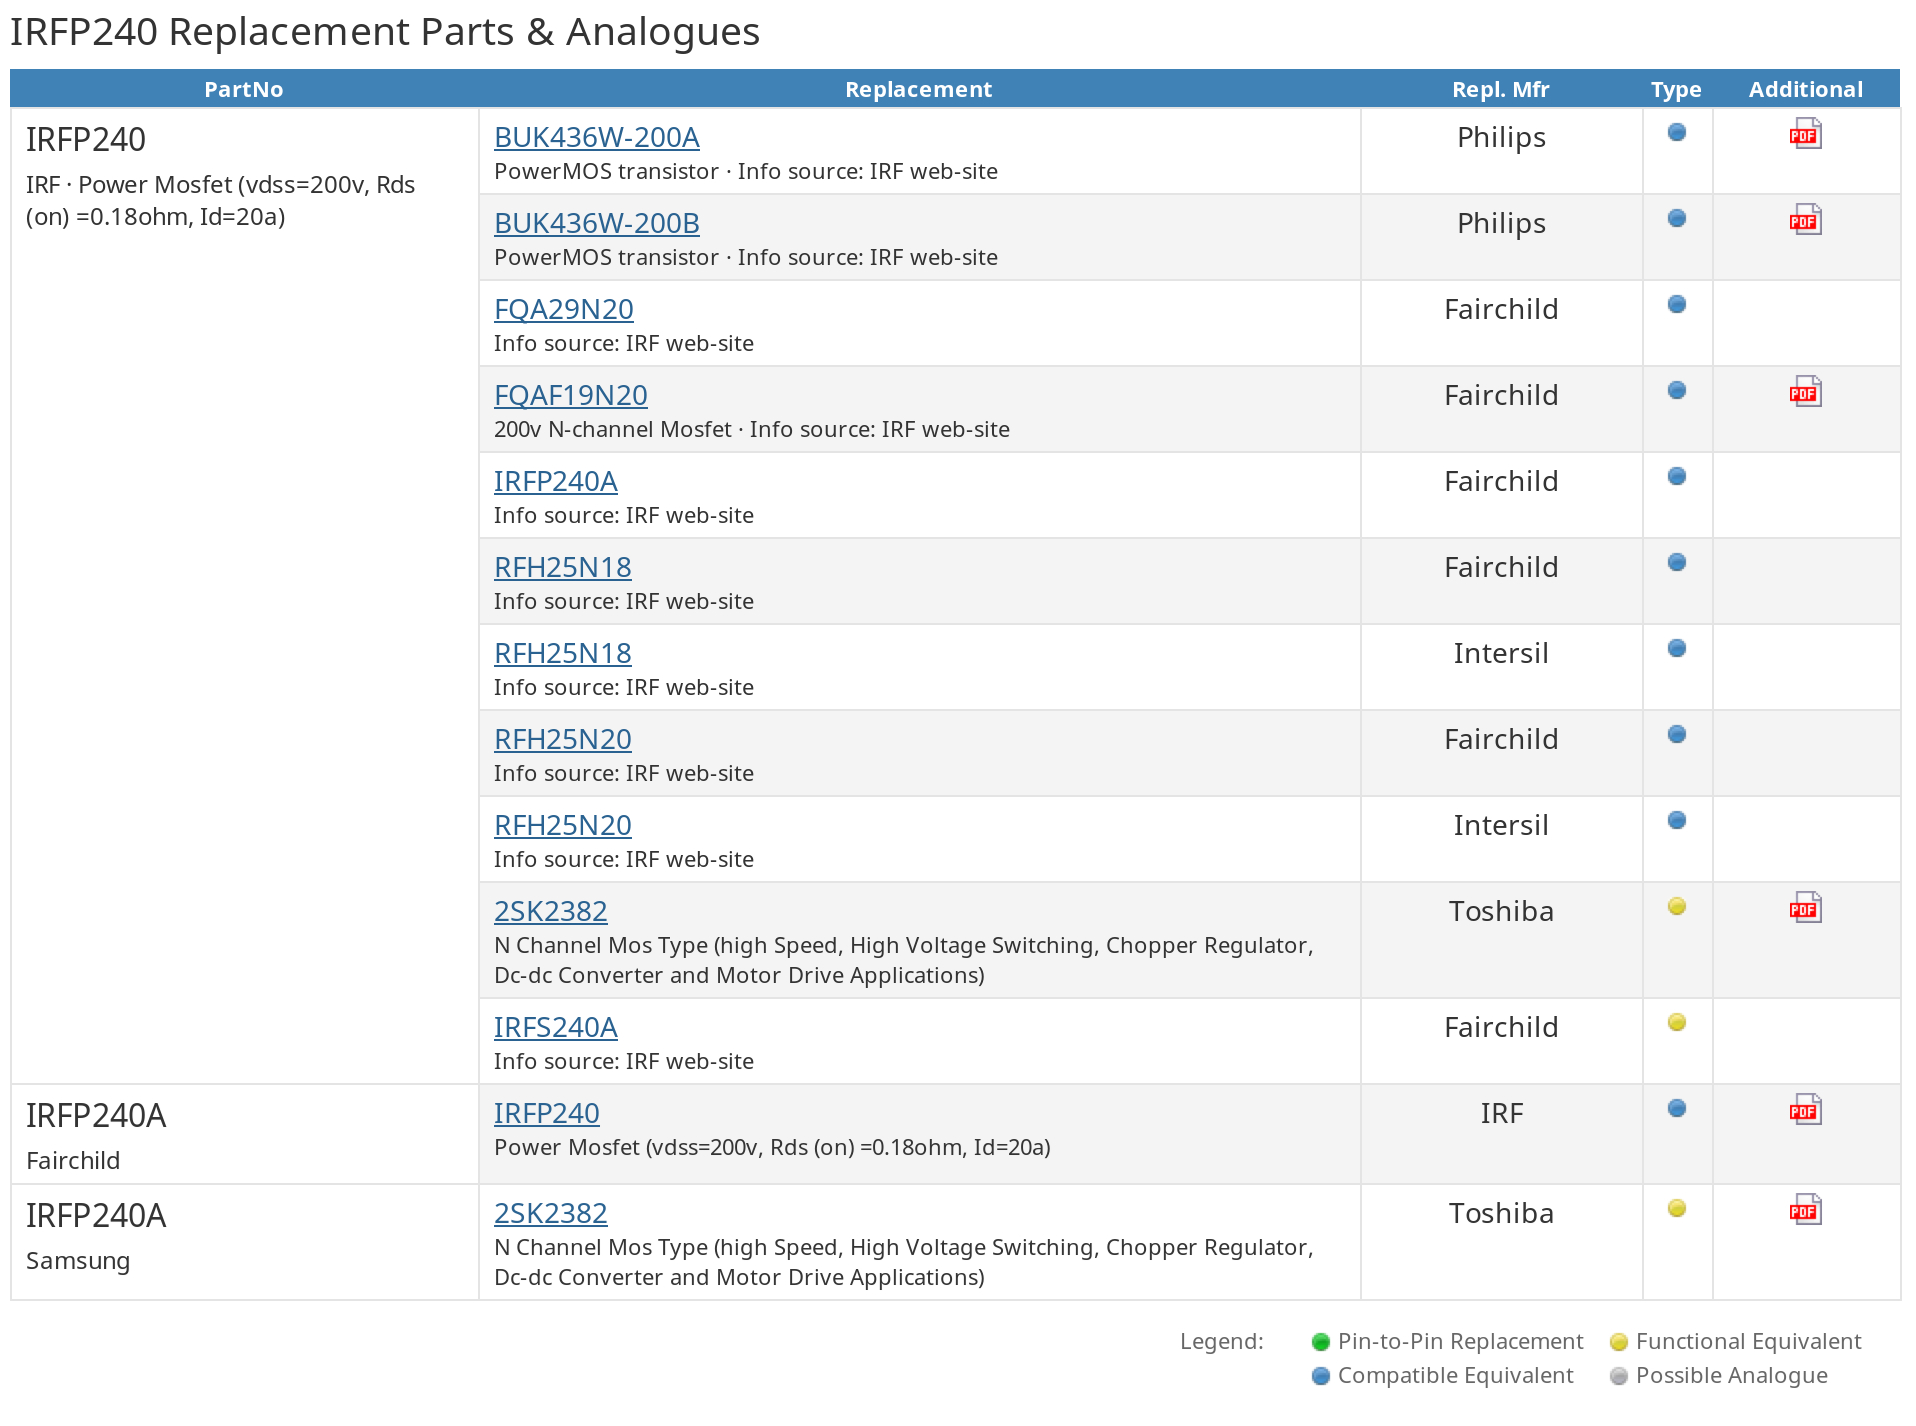Click '200v N-channel Mosfet' description text
Image resolution: width=1916 pixels, height=1426 pixels.
coord(612,429)
